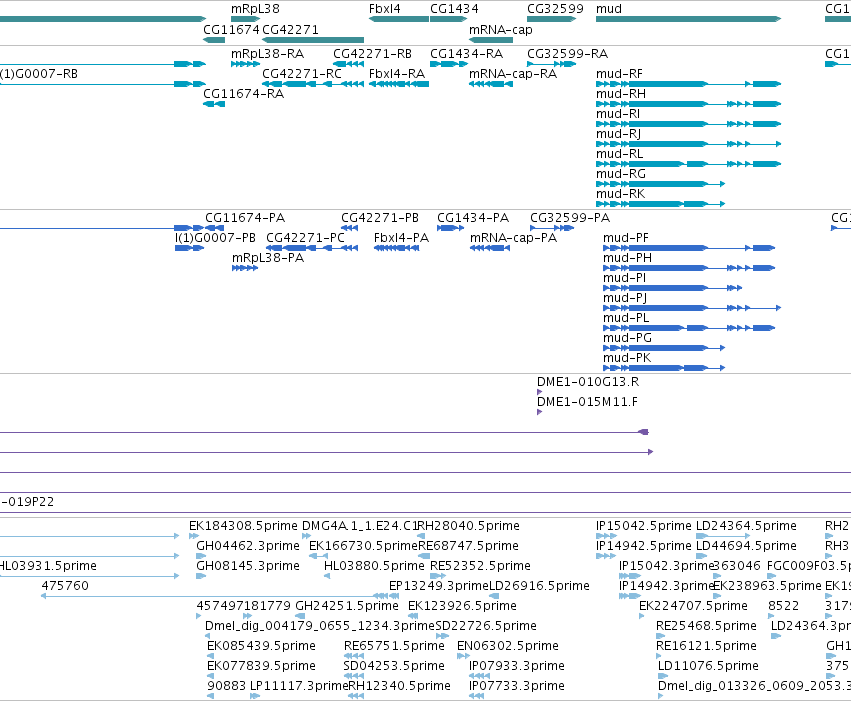Open EST RE25468.5prime

pyautogui.click(x=706, y=627)
